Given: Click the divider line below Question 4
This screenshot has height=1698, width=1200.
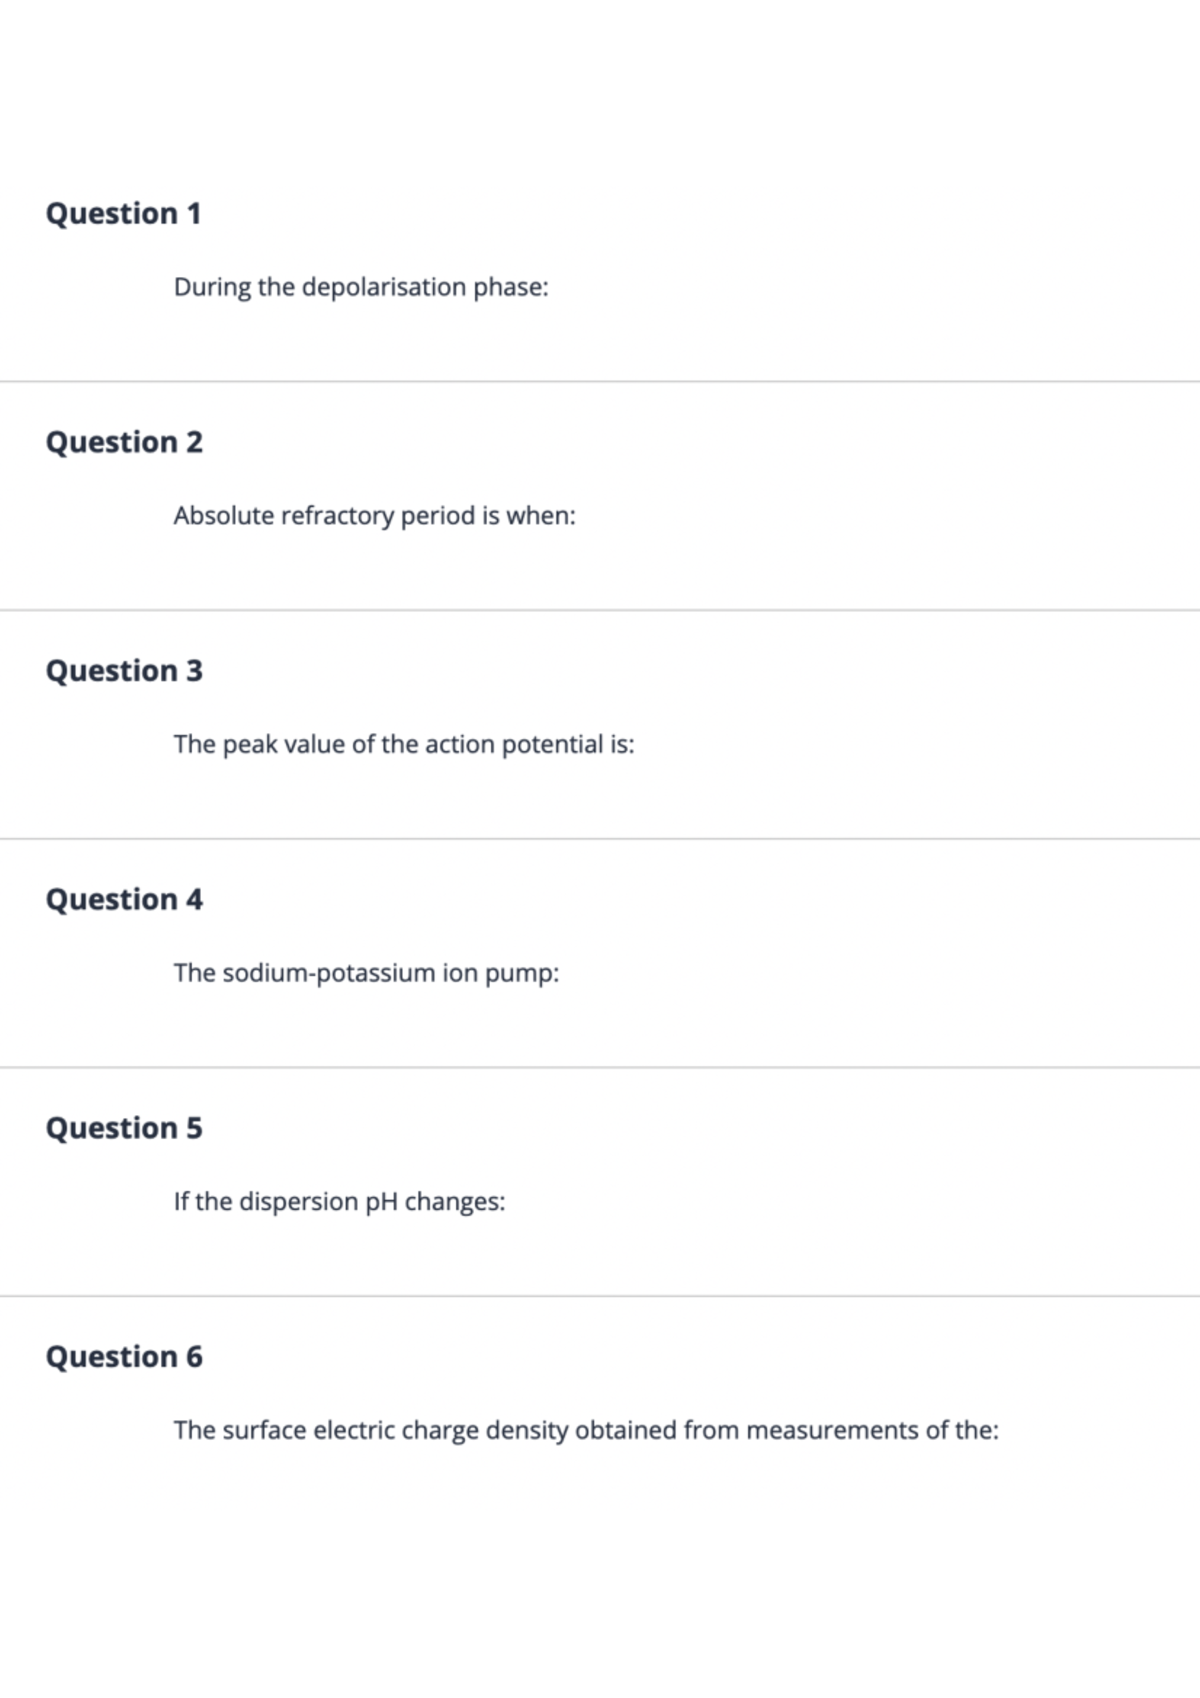Looking at the screenshot, I should point(600,1067).
